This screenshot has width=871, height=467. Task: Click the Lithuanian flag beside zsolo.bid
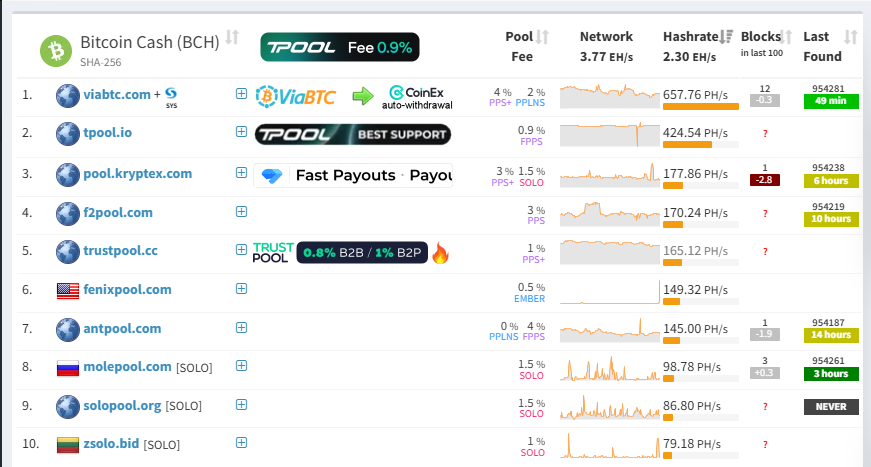pyautogui.click(x=68, y=445)
